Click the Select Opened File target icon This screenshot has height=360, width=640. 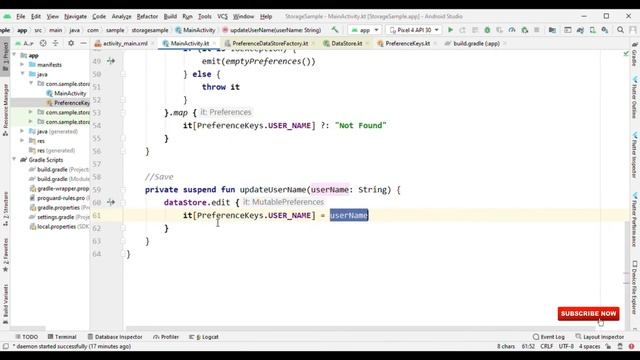tap(43, 43)
